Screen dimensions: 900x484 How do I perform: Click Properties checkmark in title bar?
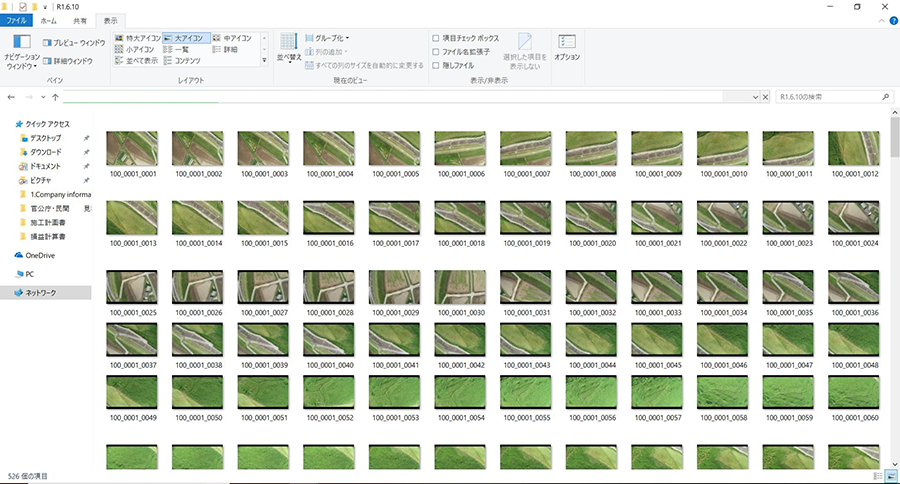[x=22, y=7]
